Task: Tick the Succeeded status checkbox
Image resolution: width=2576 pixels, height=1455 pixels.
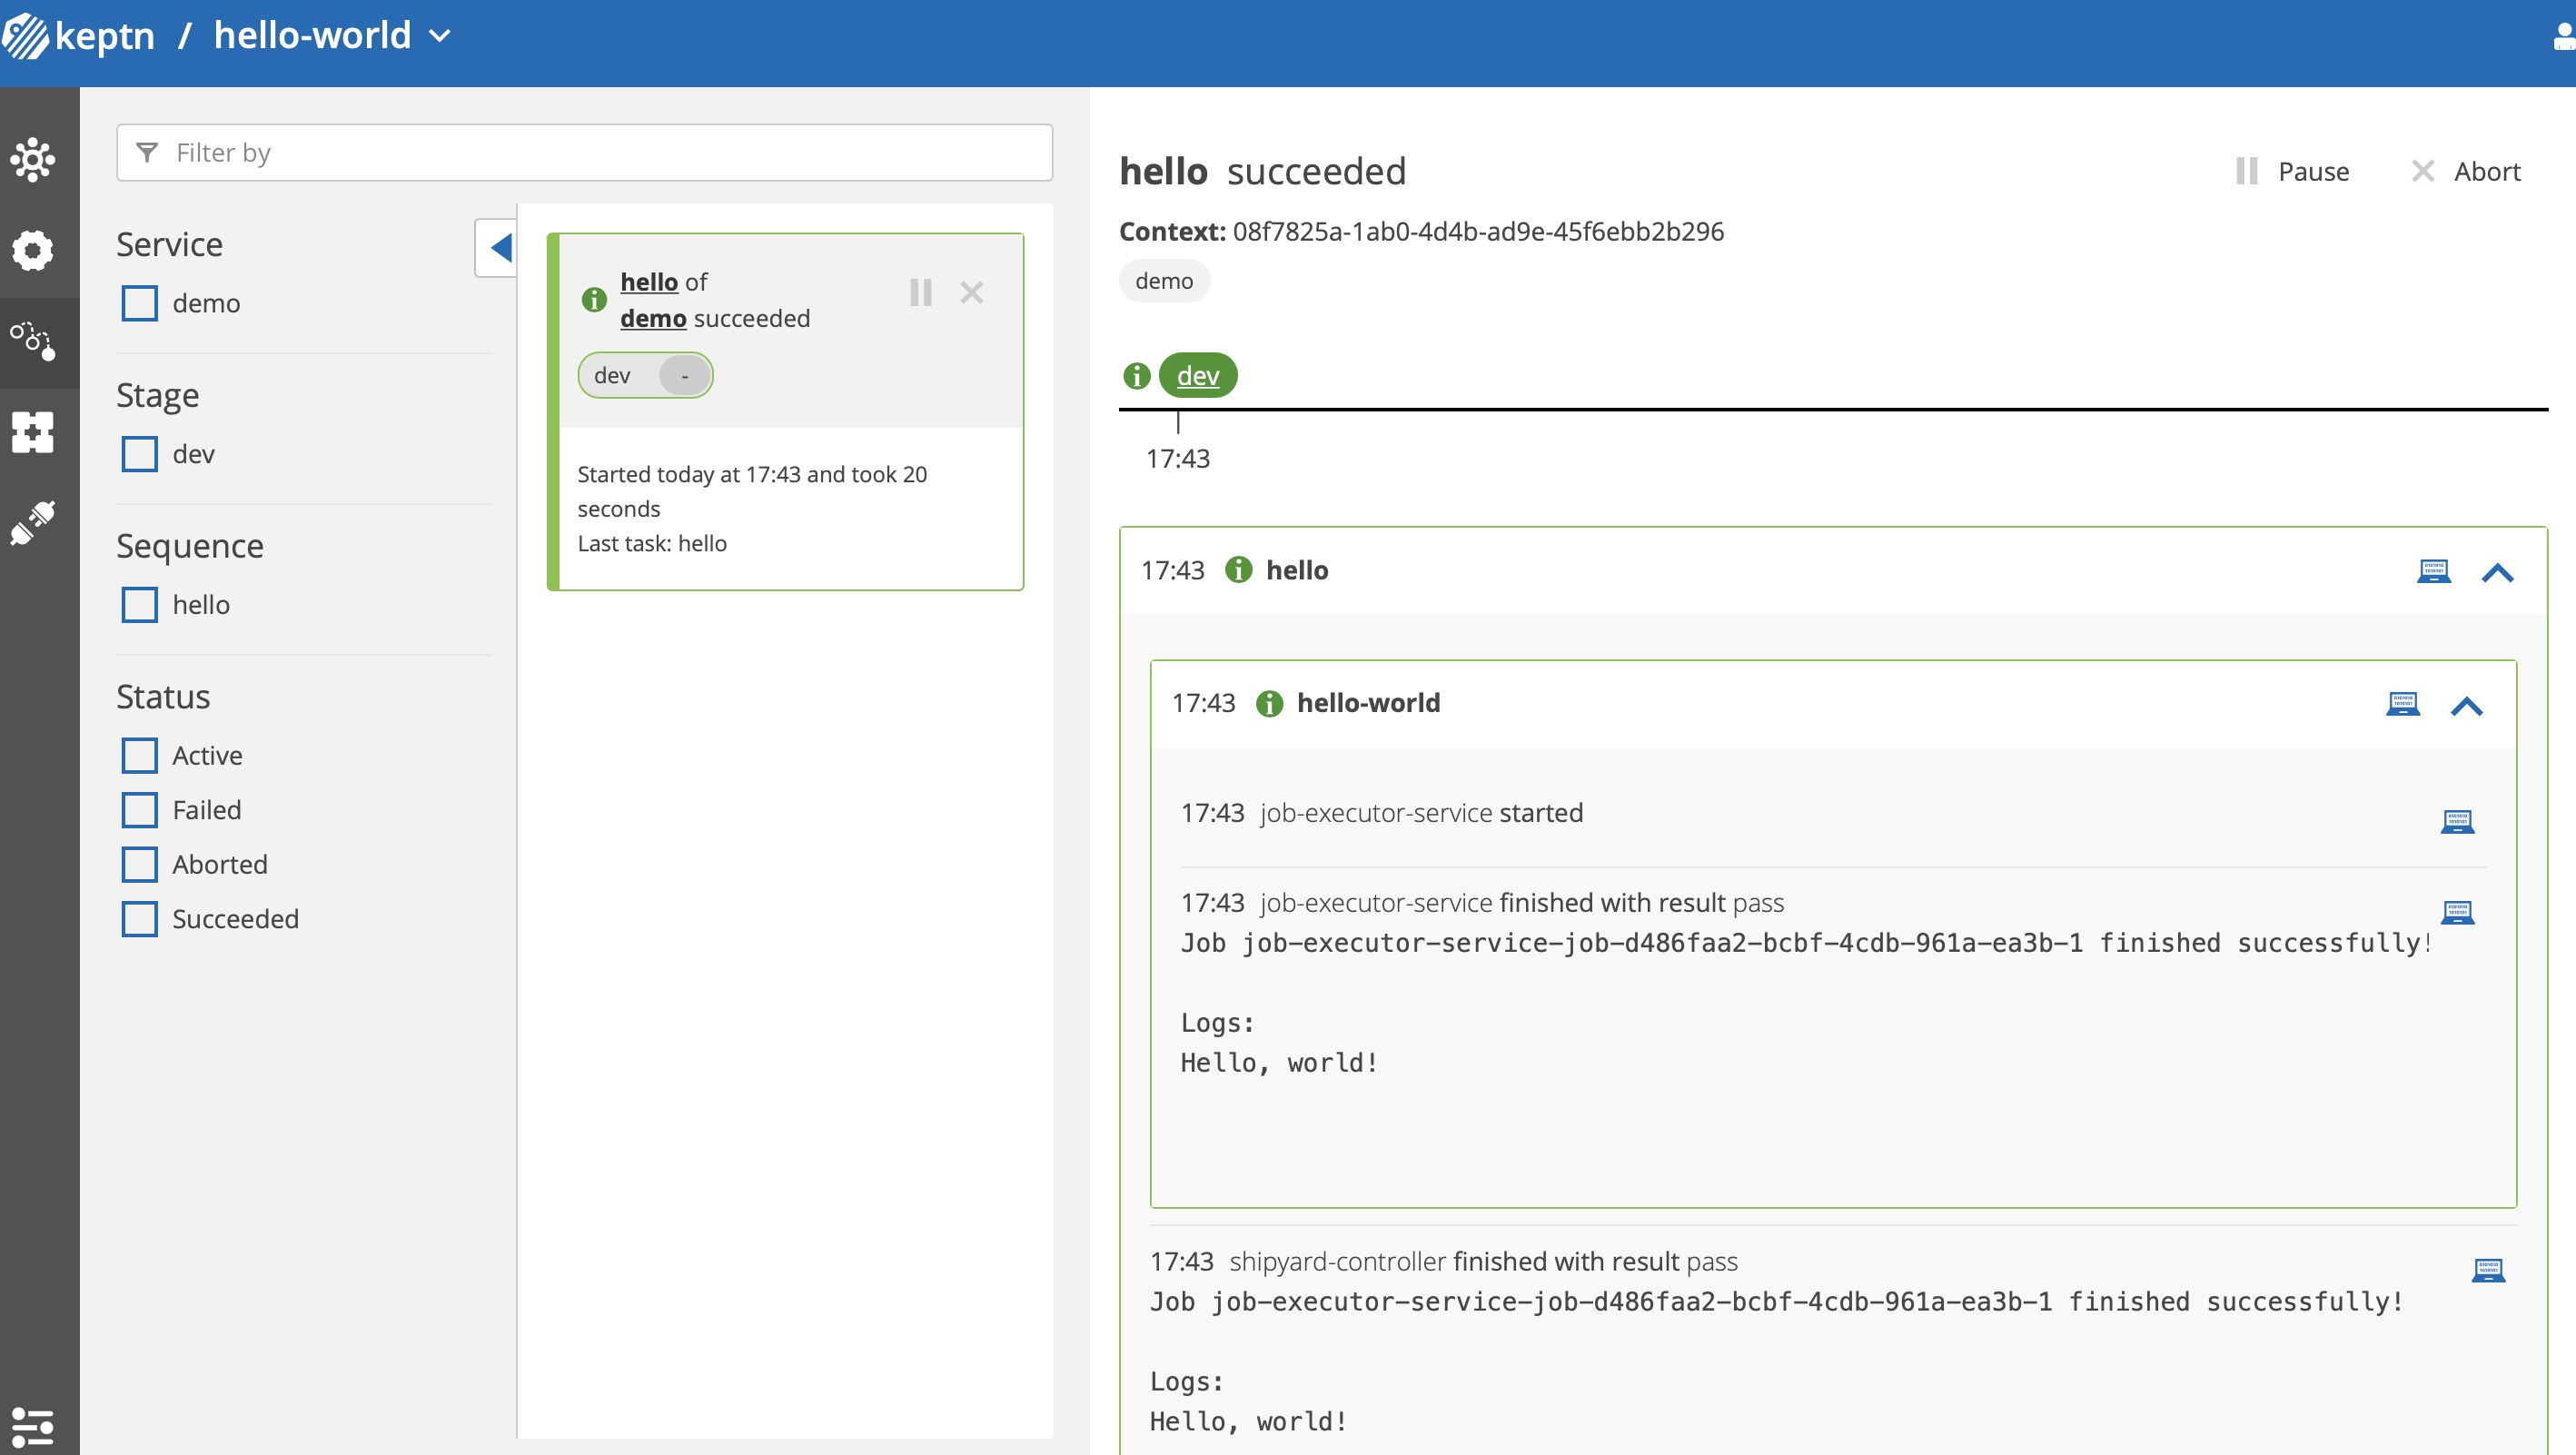Action: tap(140, 919)
